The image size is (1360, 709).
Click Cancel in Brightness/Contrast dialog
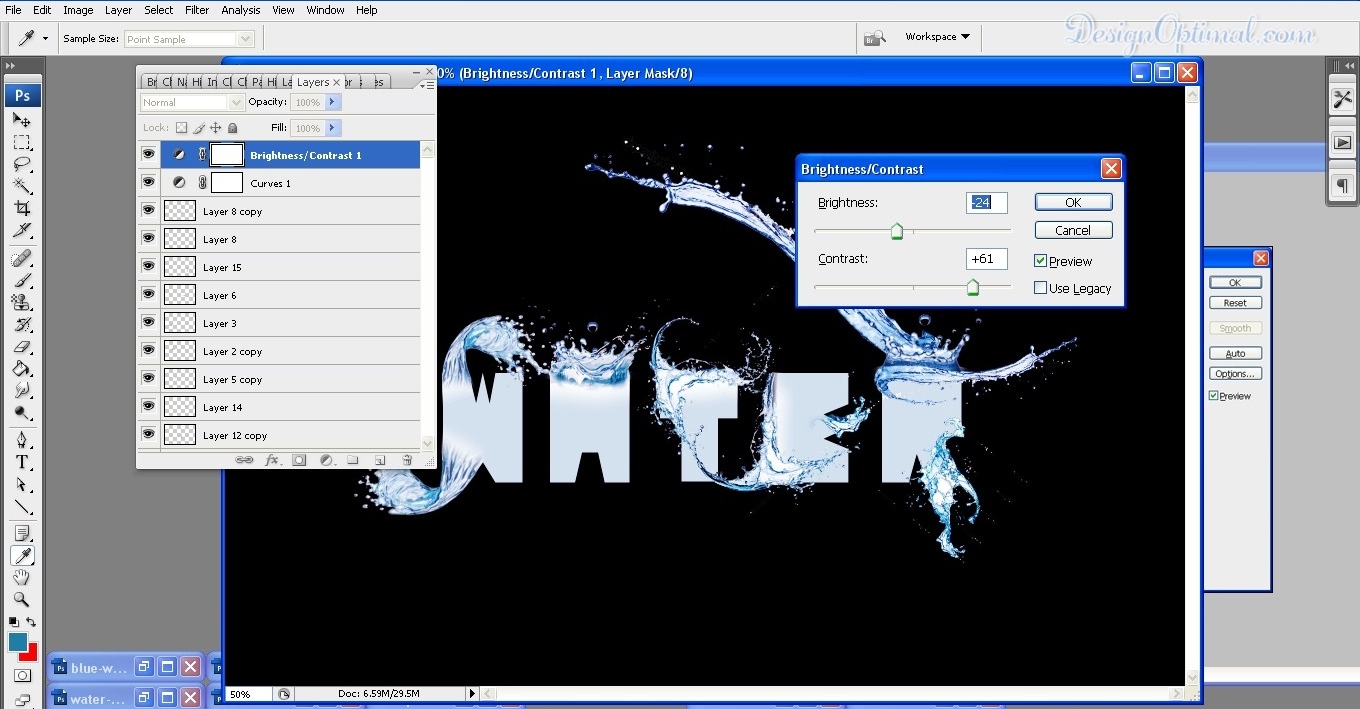point(1073,230)
